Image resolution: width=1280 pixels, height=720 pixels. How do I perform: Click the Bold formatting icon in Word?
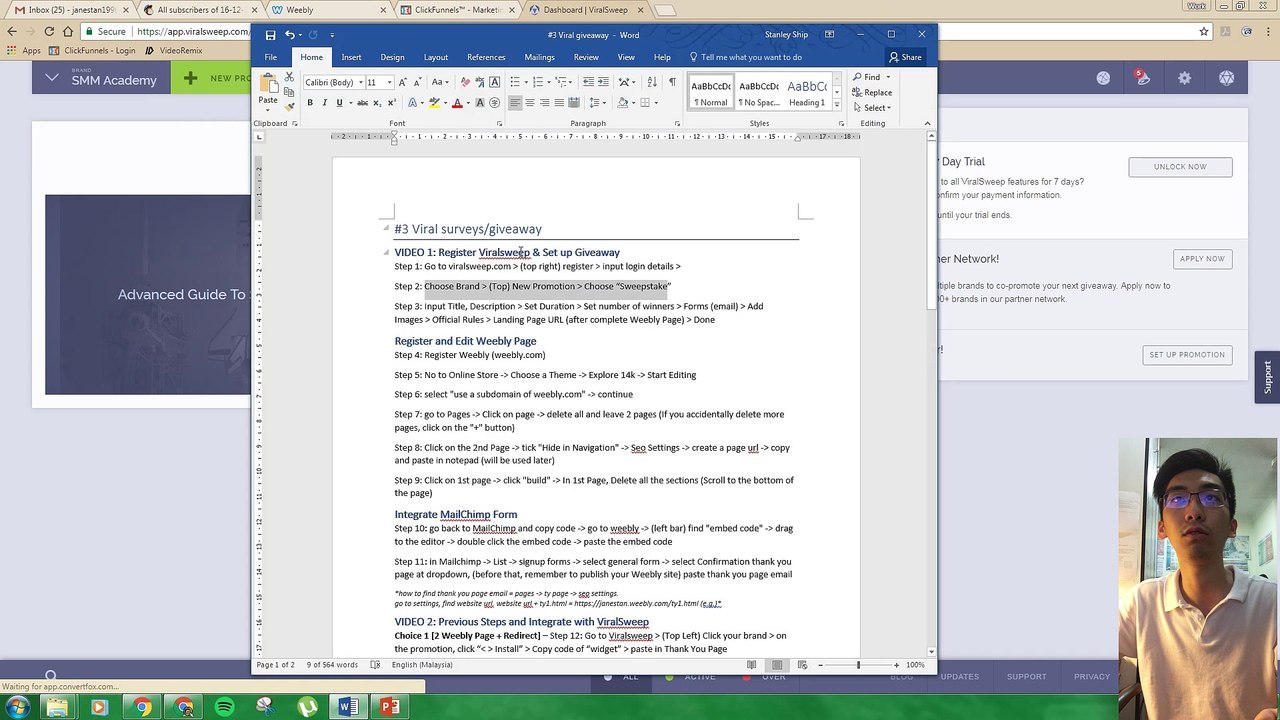point(310,103)
